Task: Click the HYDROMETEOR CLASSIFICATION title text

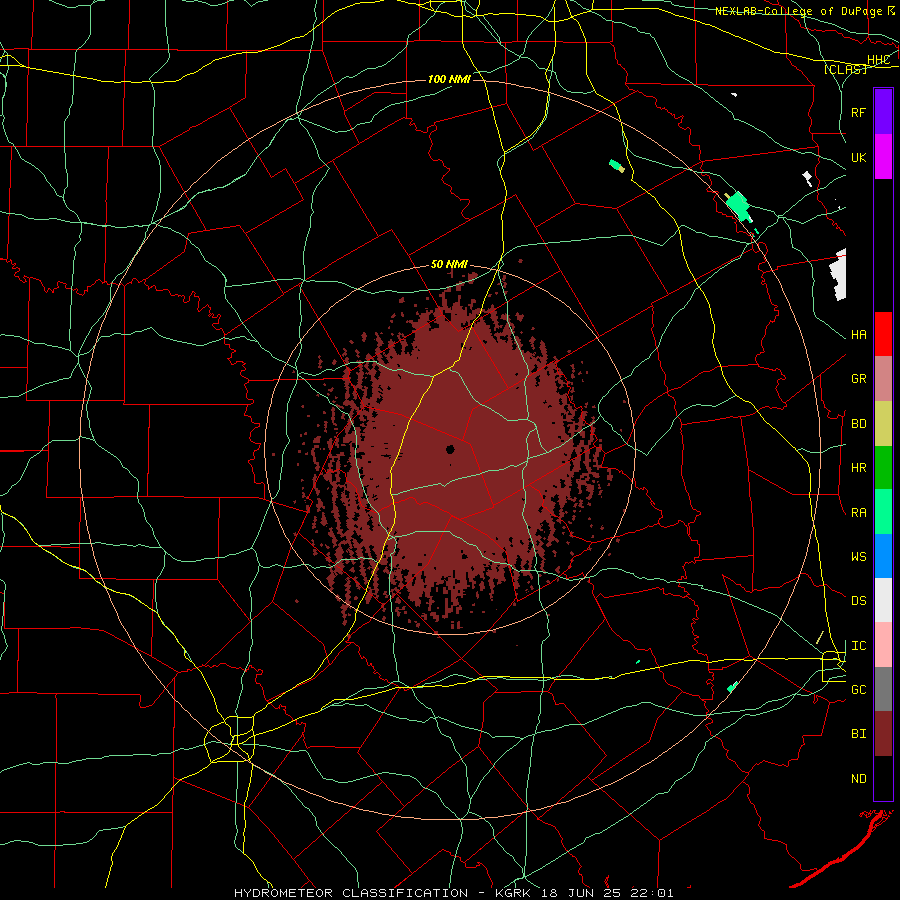Action: (x=351, y=893)
